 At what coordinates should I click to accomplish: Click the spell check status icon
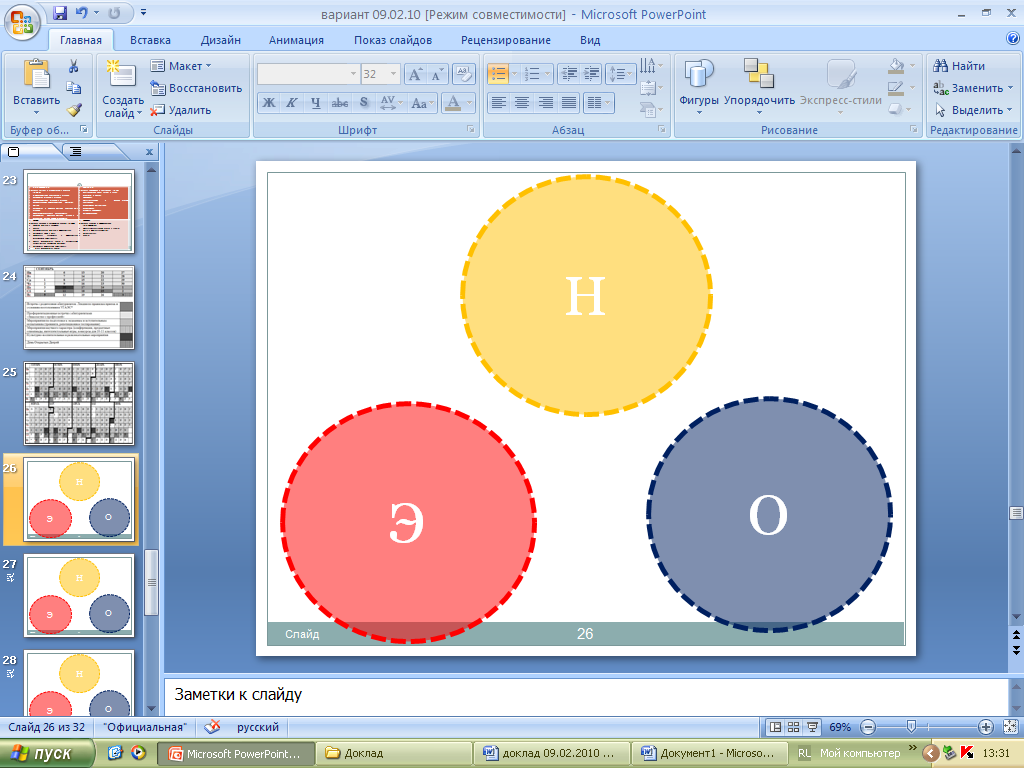pyautogui.click(x=212, y=727)
